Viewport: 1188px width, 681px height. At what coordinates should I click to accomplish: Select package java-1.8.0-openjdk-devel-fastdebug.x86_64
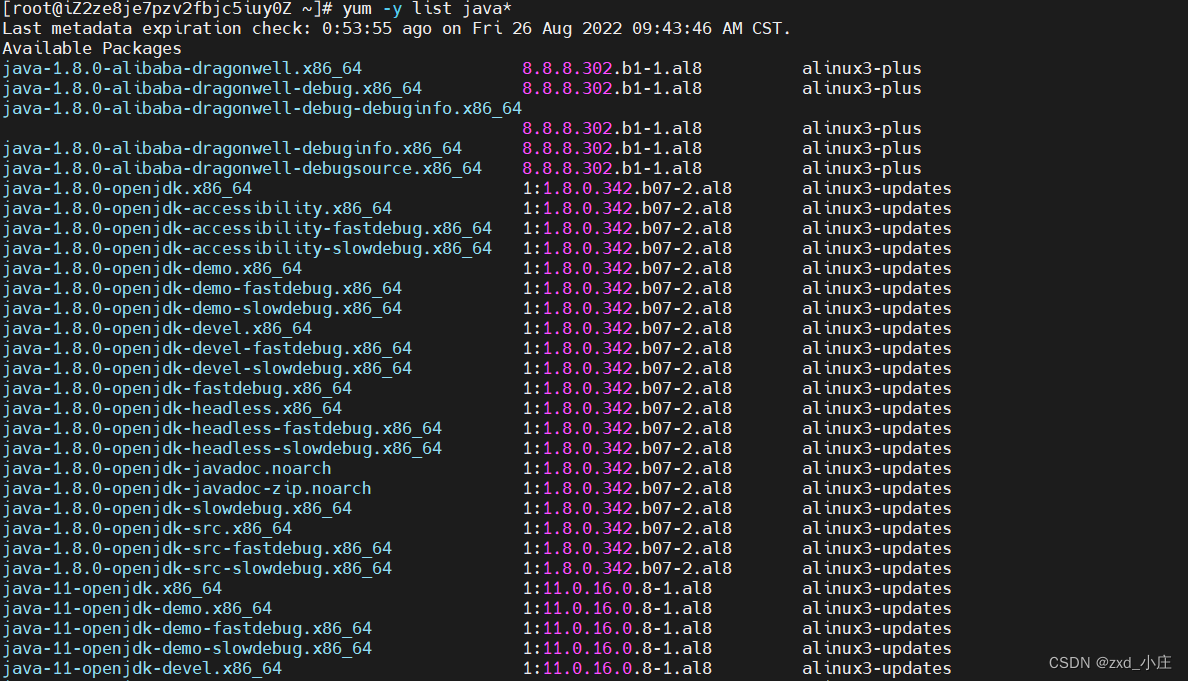(x=207, y=348)
